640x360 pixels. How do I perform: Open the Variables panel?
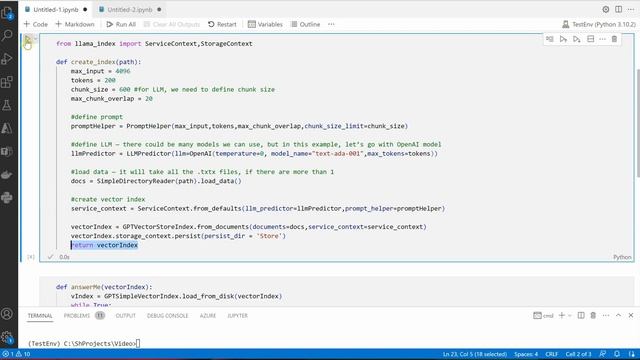265,24
